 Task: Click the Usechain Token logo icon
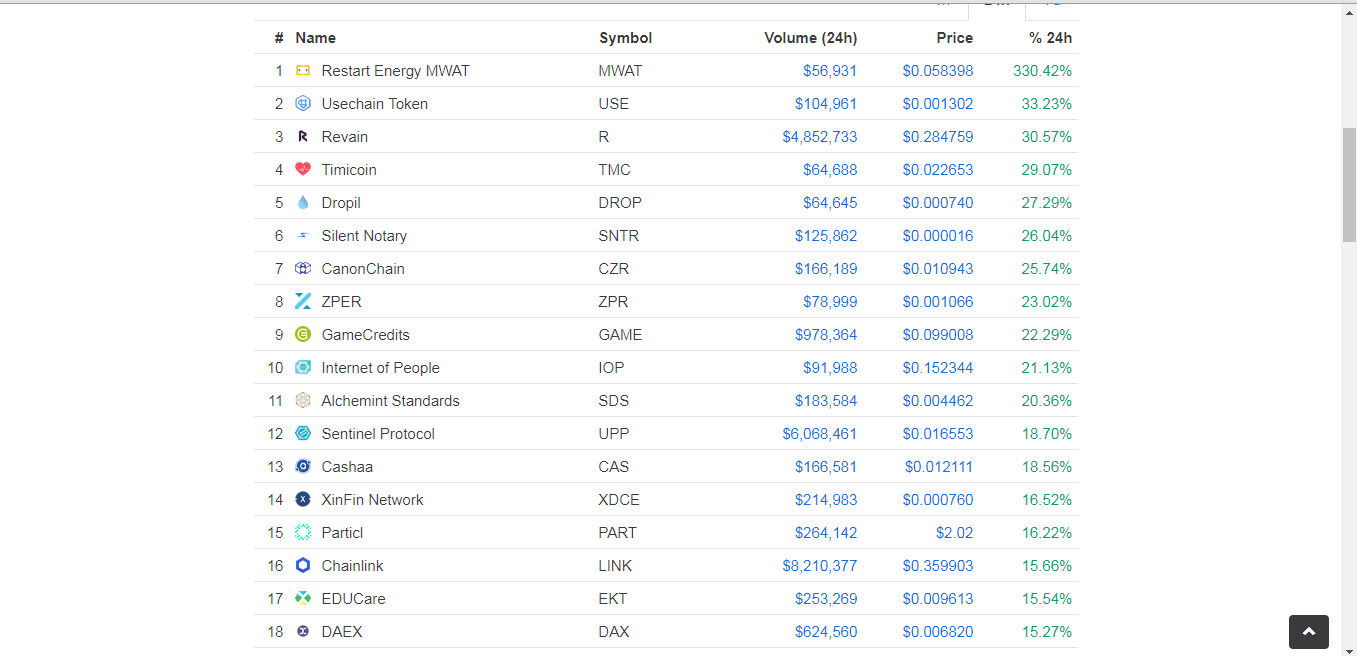[303, 104]
